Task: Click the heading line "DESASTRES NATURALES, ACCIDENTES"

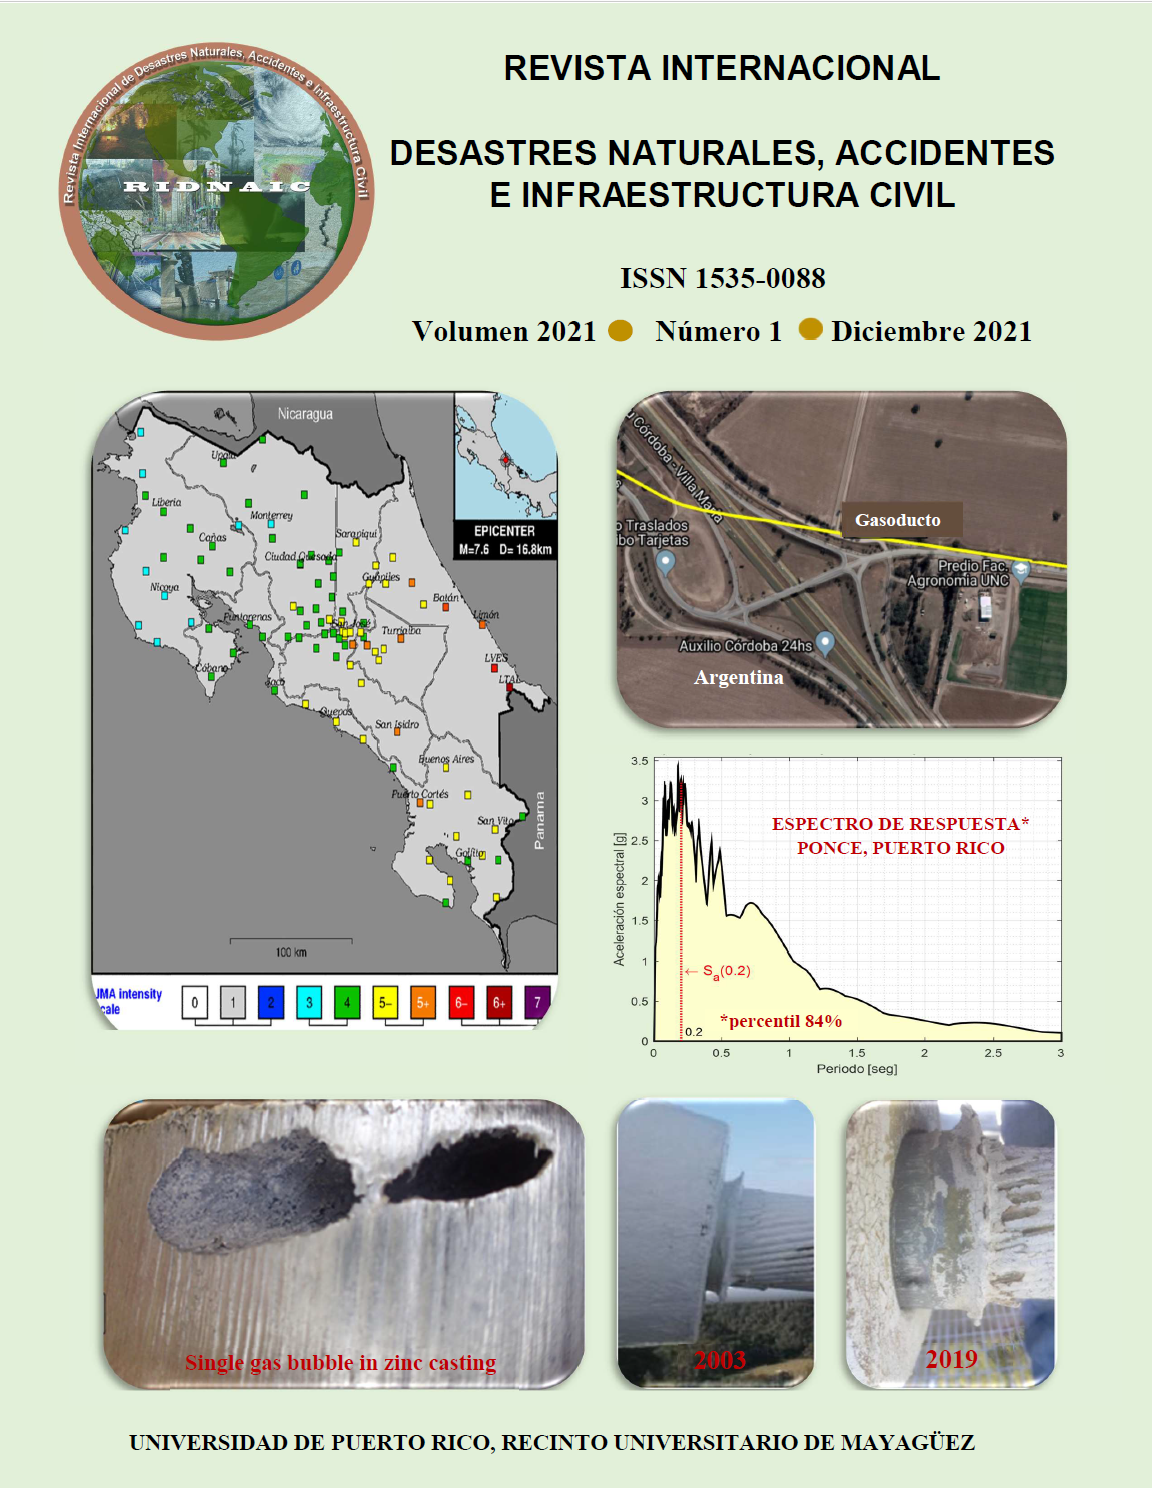Action: (722, 153)
